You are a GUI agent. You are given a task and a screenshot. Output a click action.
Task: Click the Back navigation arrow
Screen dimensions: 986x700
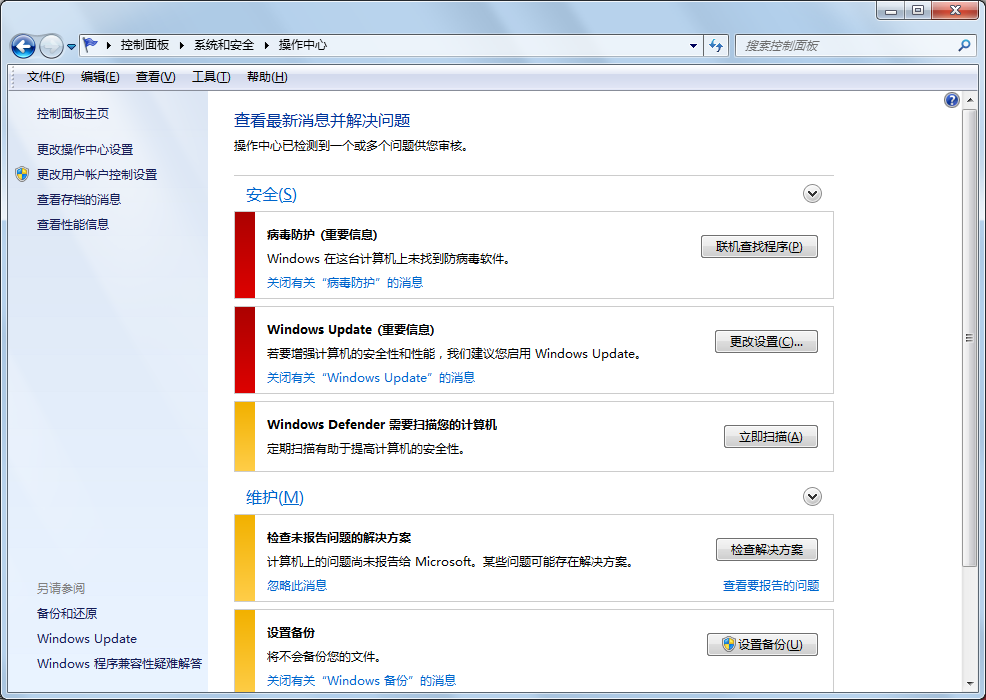coord(23,46)
